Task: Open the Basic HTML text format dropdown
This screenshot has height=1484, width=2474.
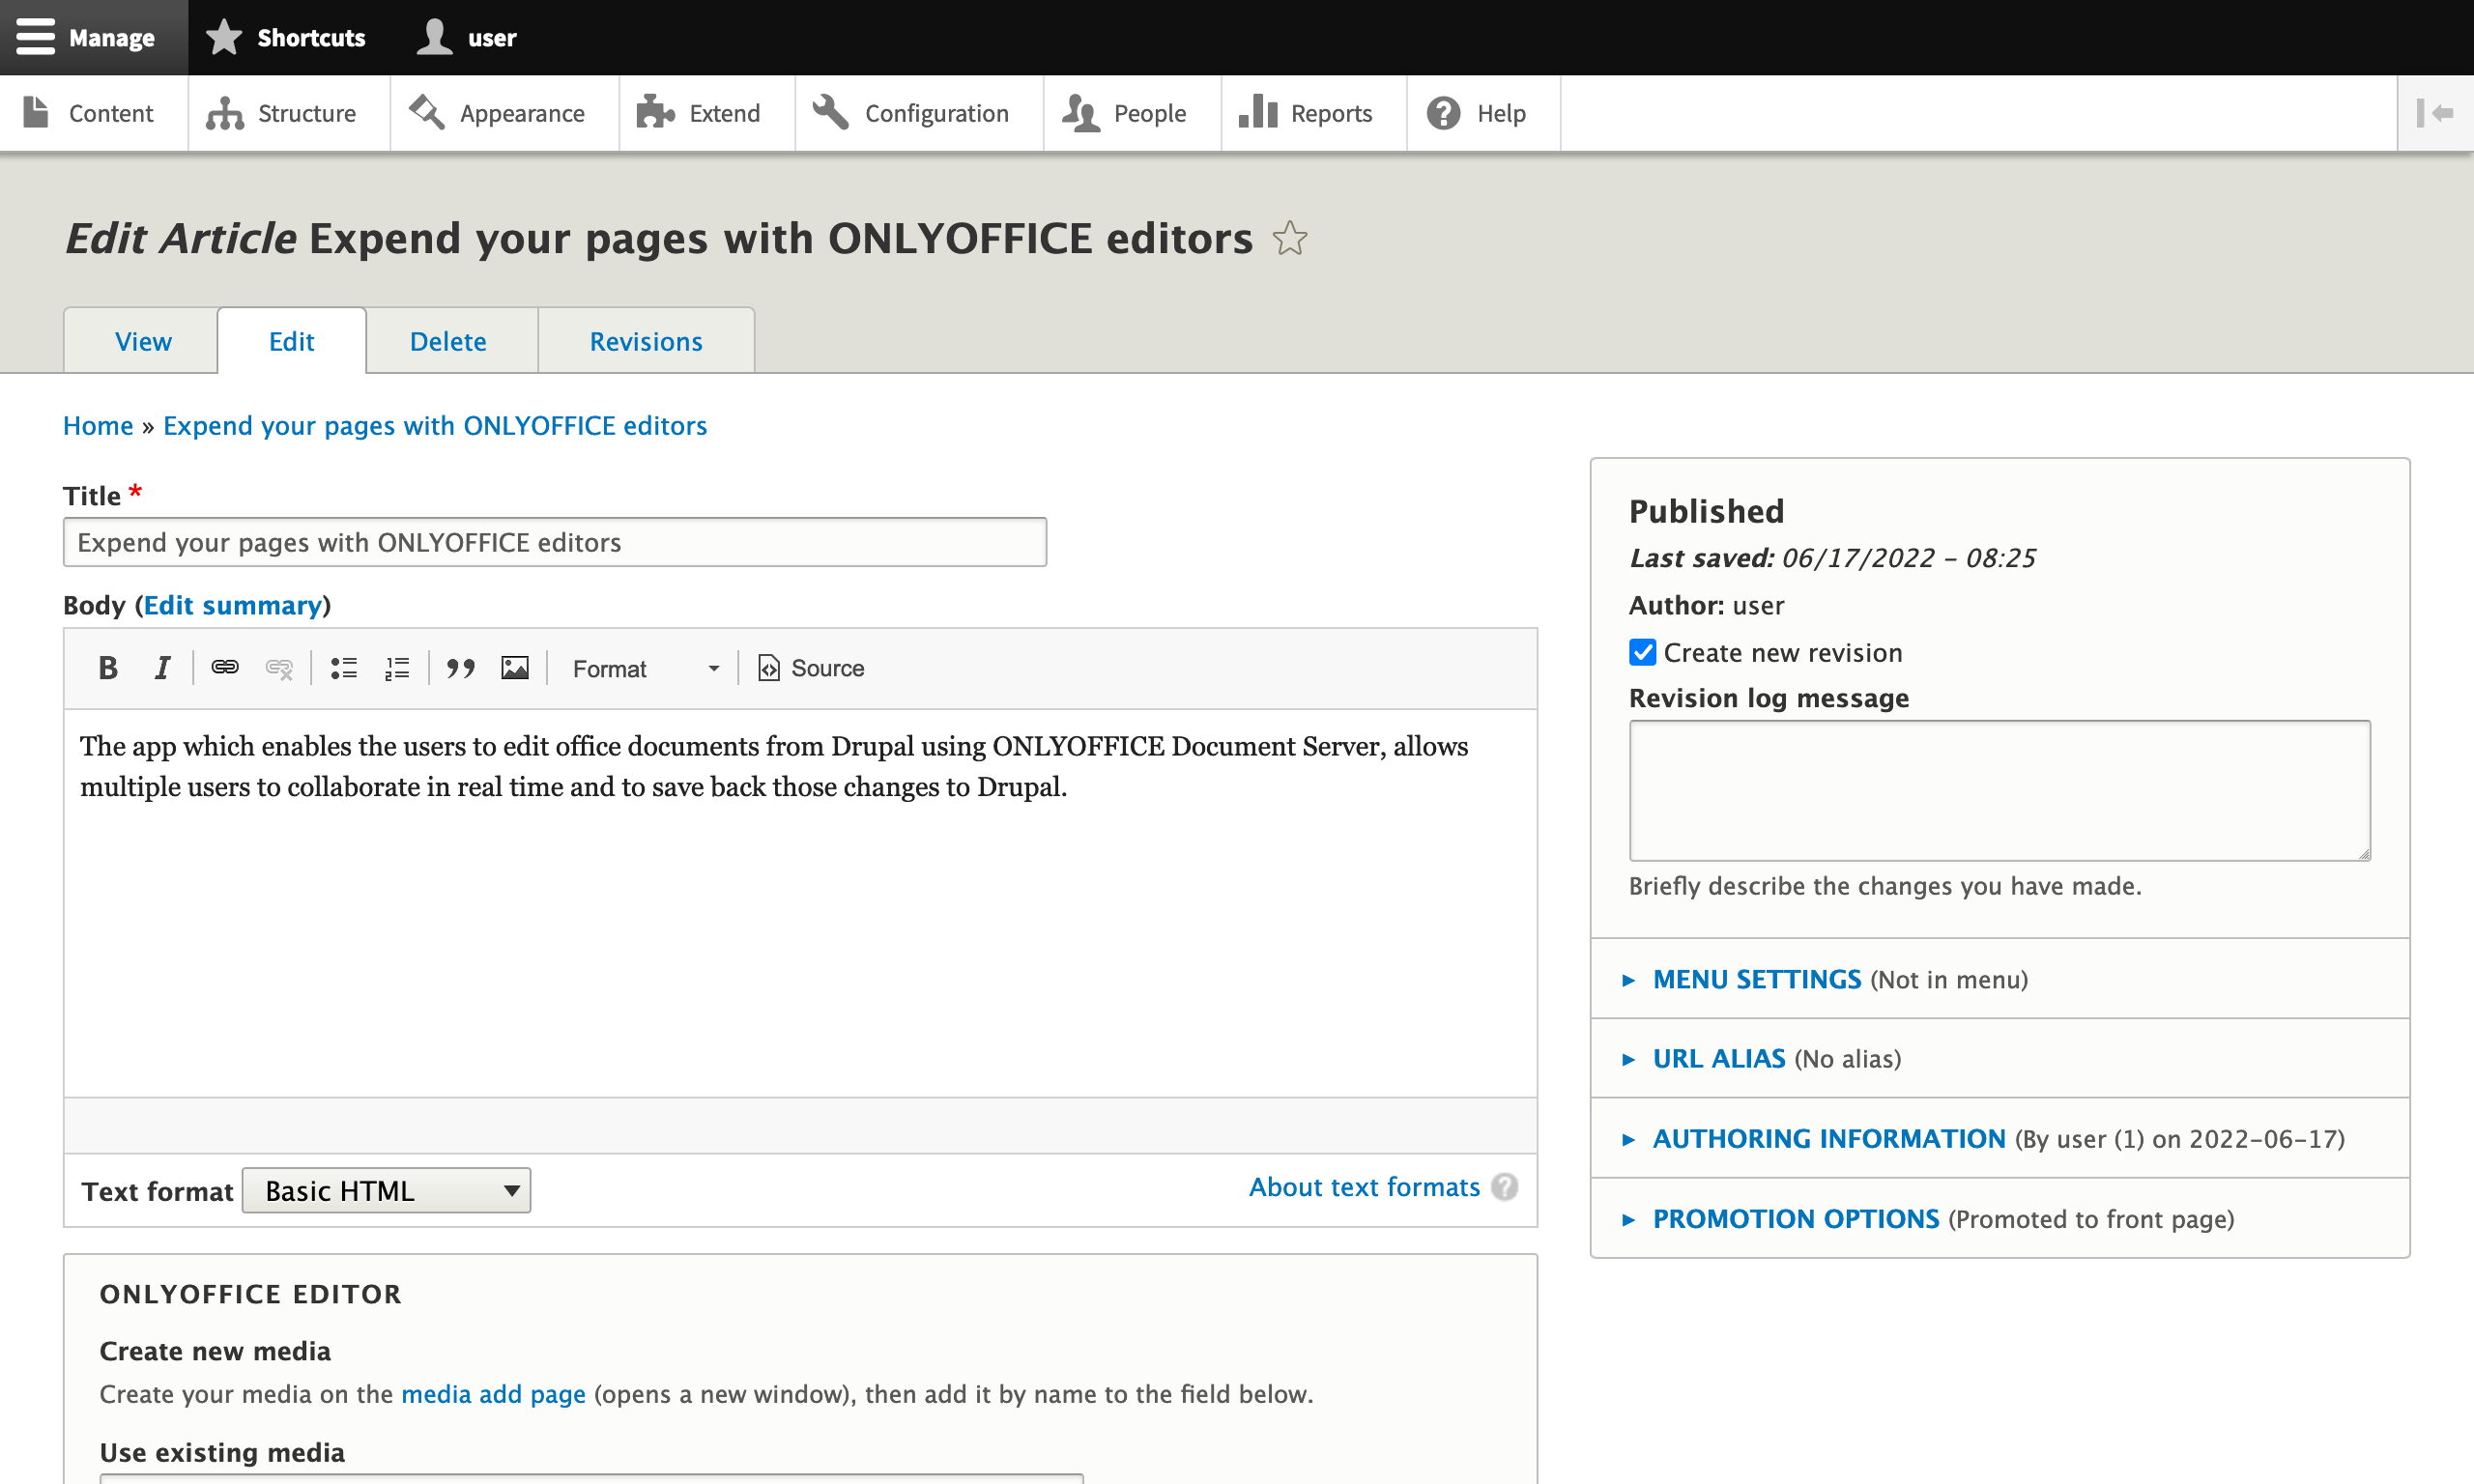Action: [386, 1190]
